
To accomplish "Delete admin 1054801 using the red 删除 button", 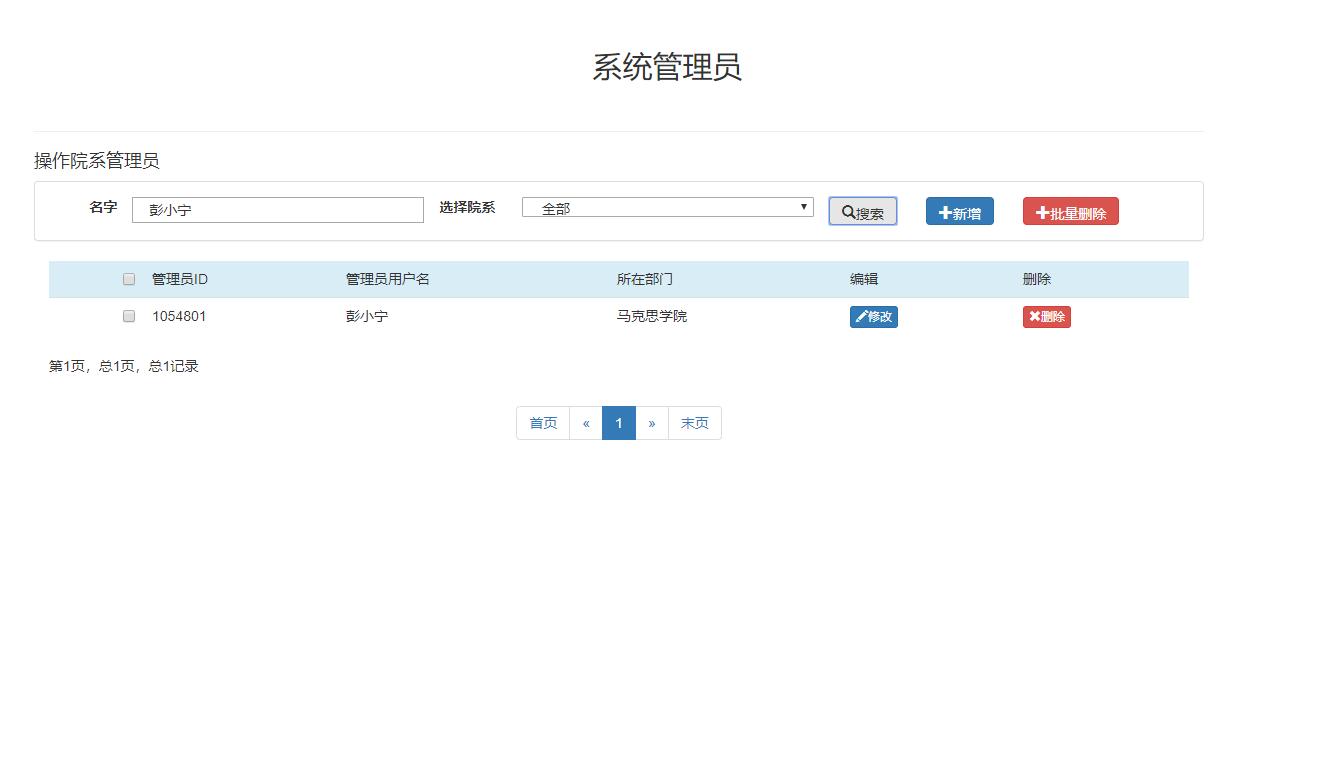I will tap(1046, 316).
